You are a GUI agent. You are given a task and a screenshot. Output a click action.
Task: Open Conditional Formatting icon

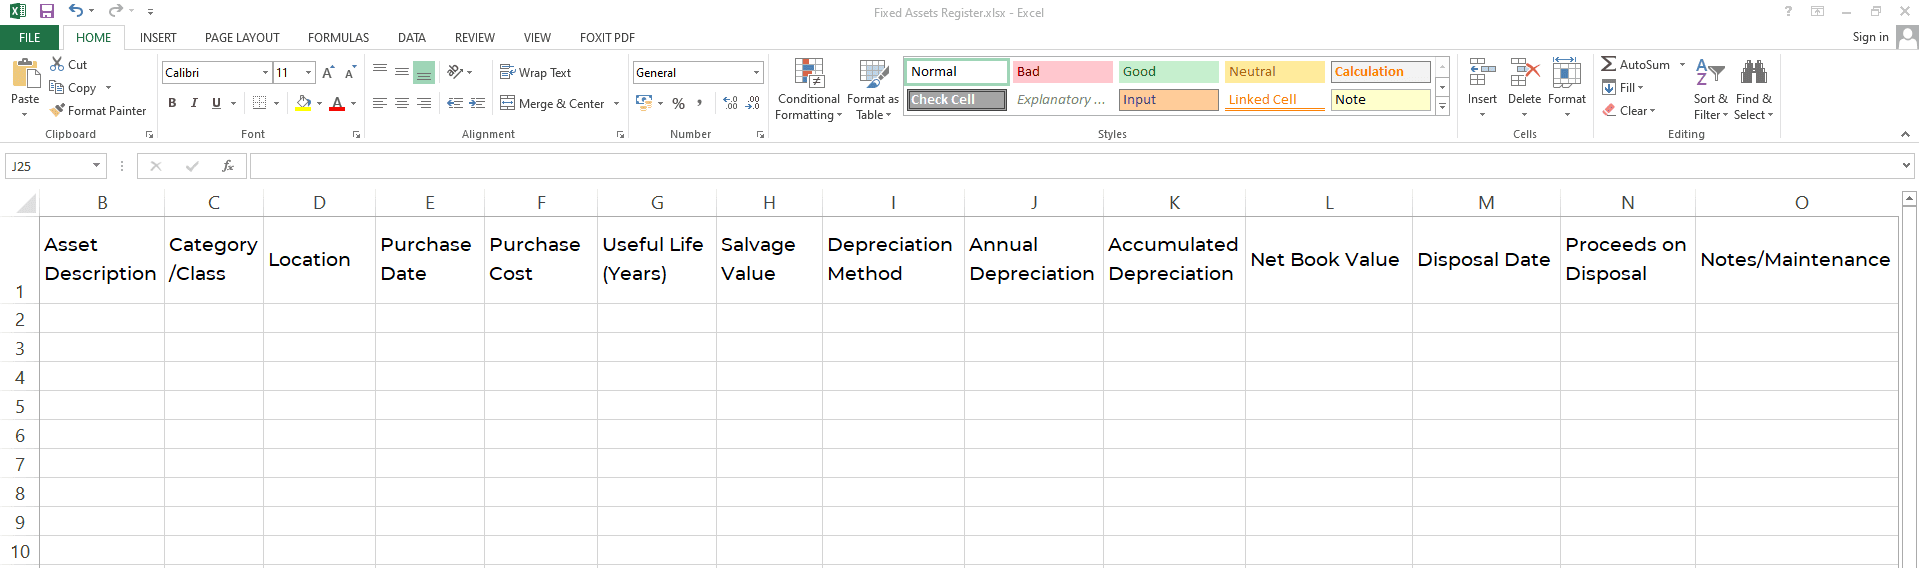[x=809, y=74]
